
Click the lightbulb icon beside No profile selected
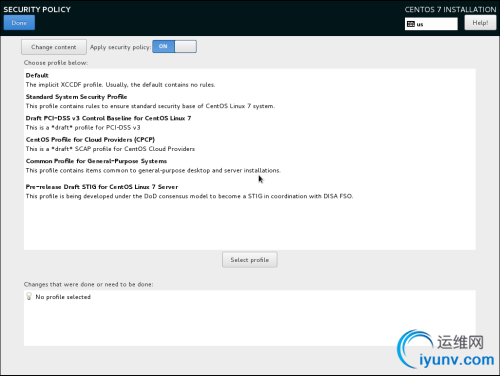(x=29, y=296)
